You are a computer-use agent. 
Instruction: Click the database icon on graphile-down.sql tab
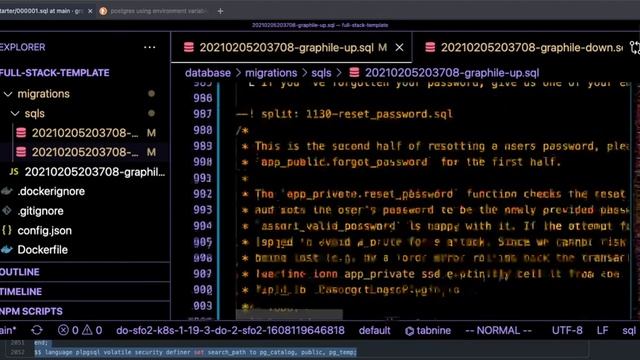click(x=430, y=47)
